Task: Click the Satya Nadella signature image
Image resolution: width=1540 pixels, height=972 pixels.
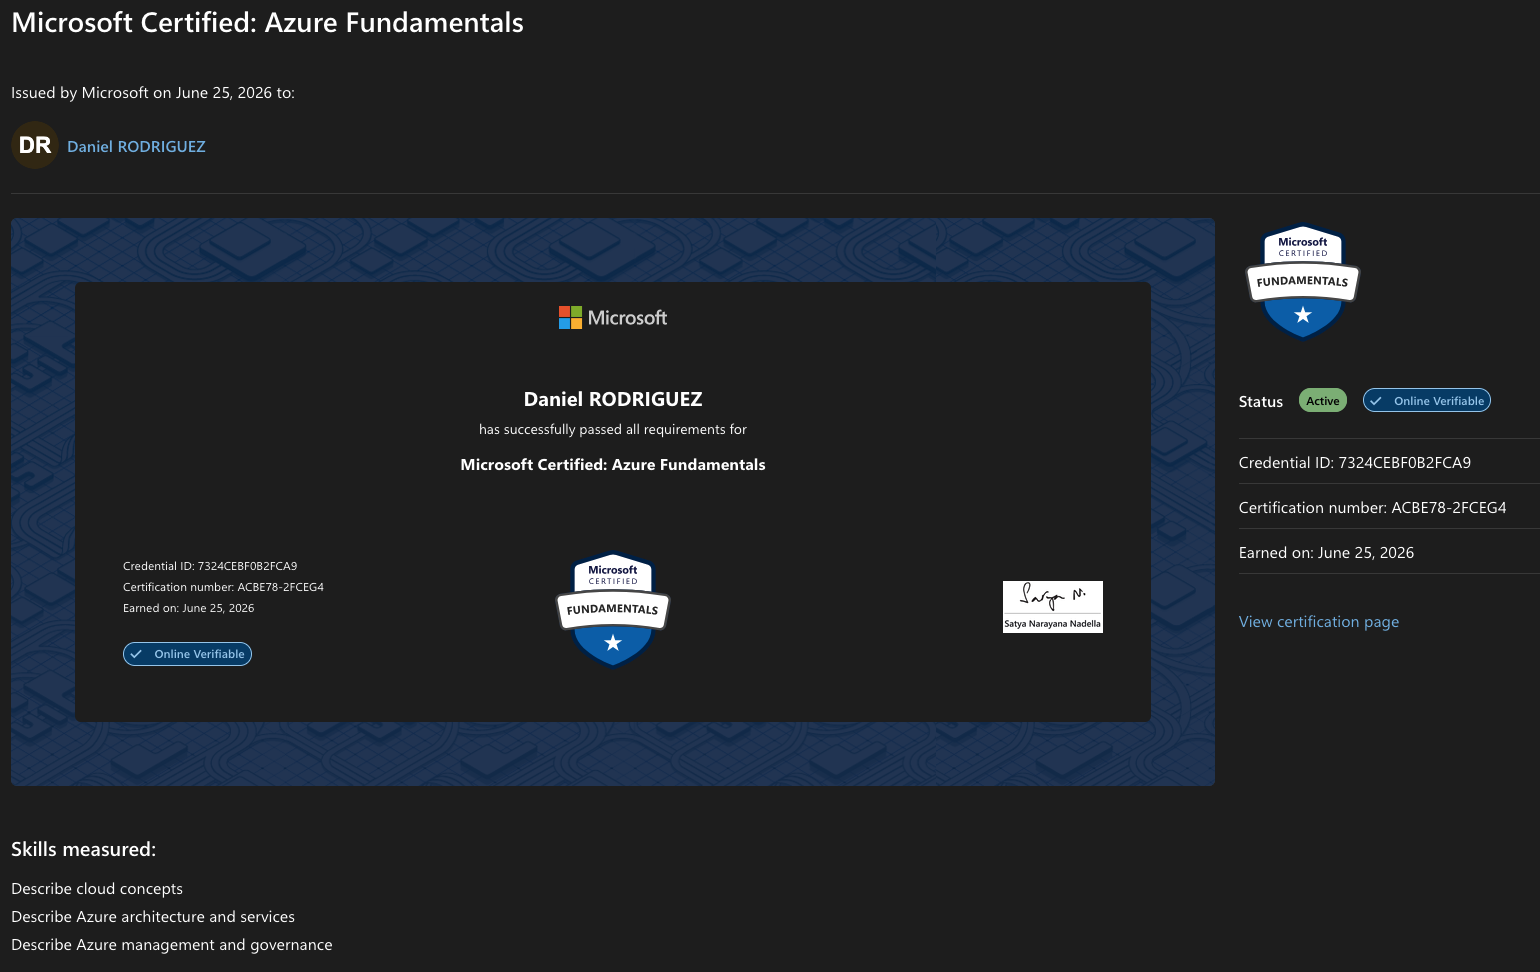Action: click(1053, 607)
